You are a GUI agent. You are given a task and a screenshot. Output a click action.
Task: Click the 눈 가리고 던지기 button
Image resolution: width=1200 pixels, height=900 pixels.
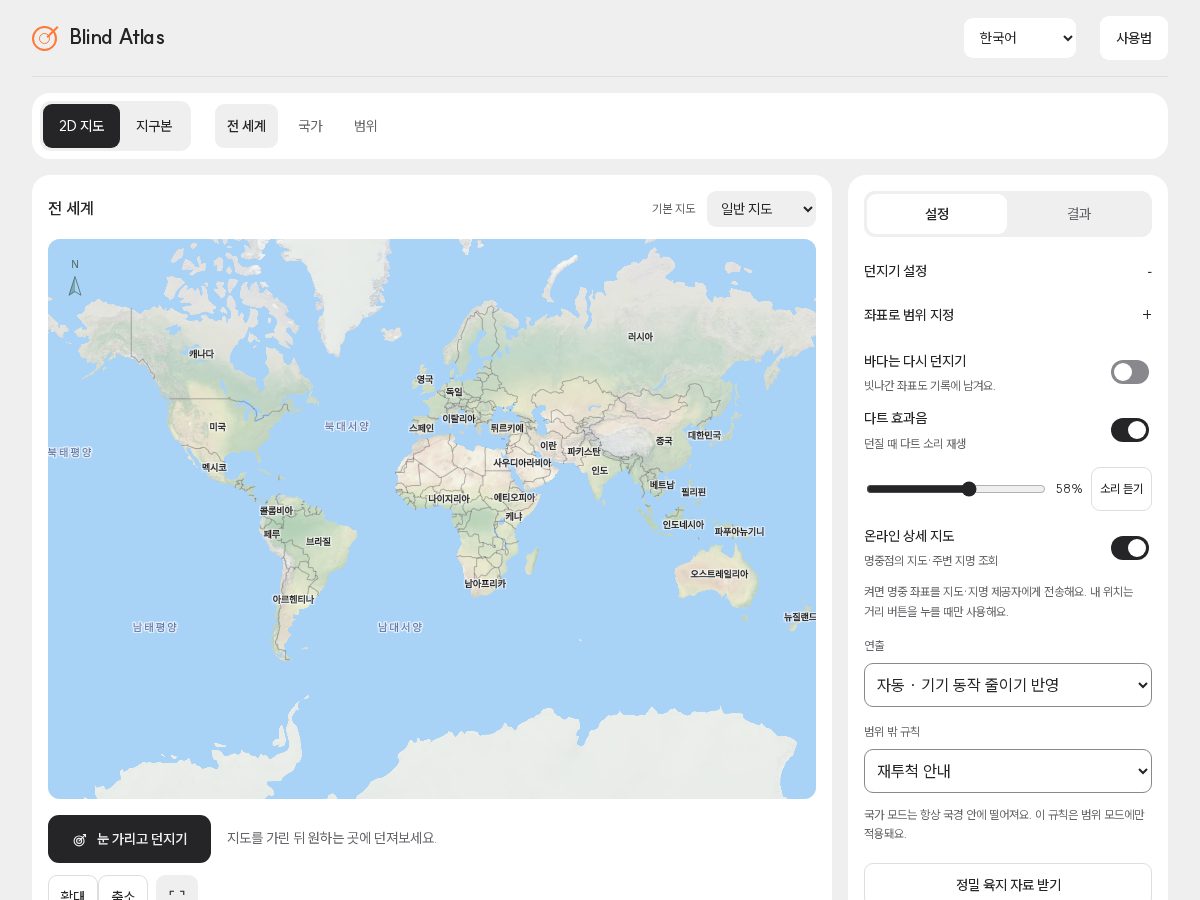click(129, 839)
